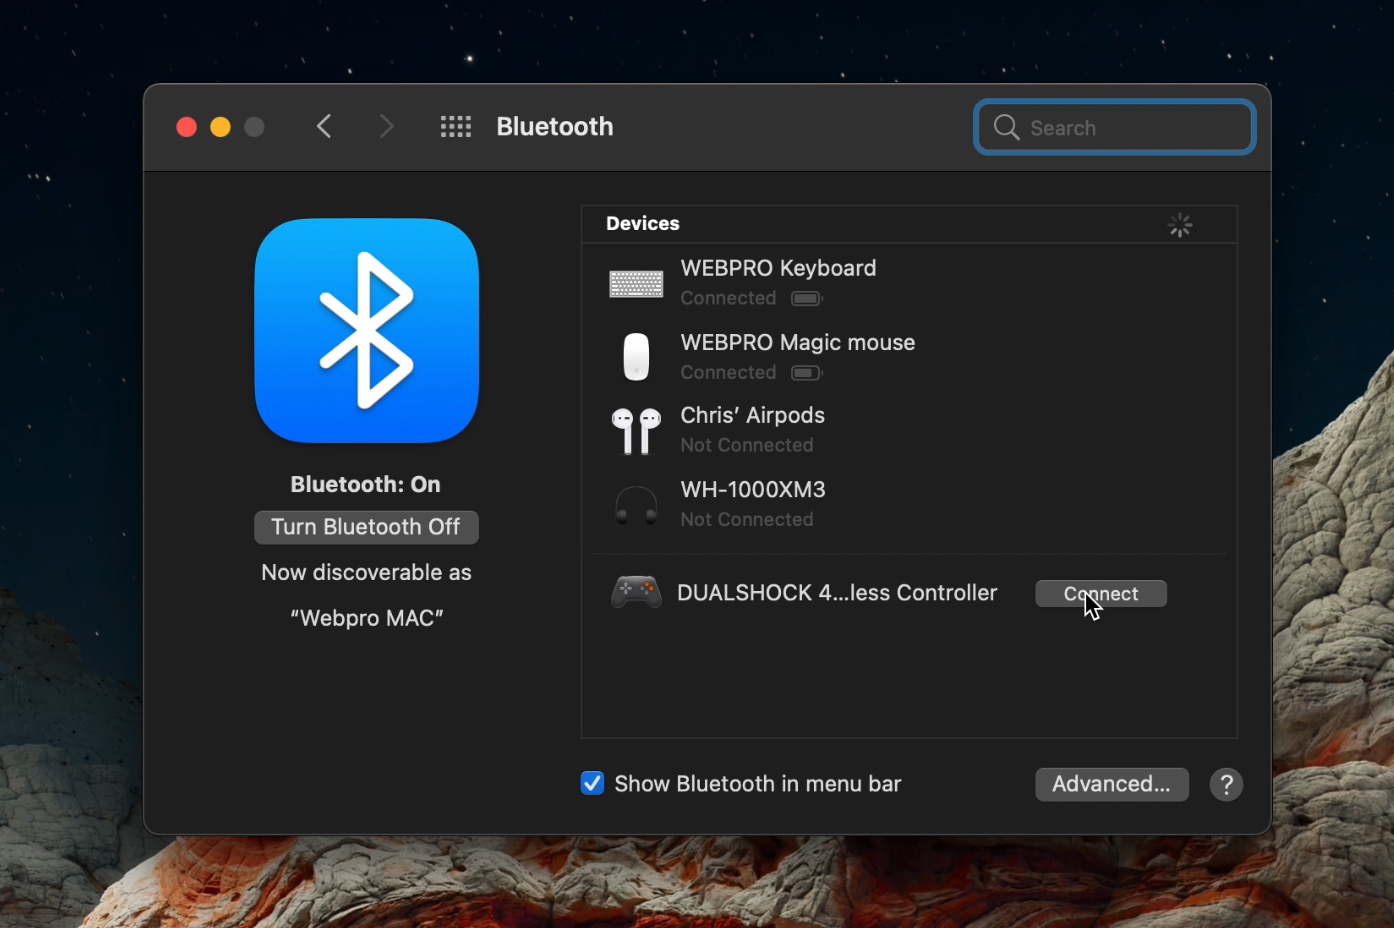Minimize the Bluetooth window
The image size is (1394, 928).
[220, 127]
